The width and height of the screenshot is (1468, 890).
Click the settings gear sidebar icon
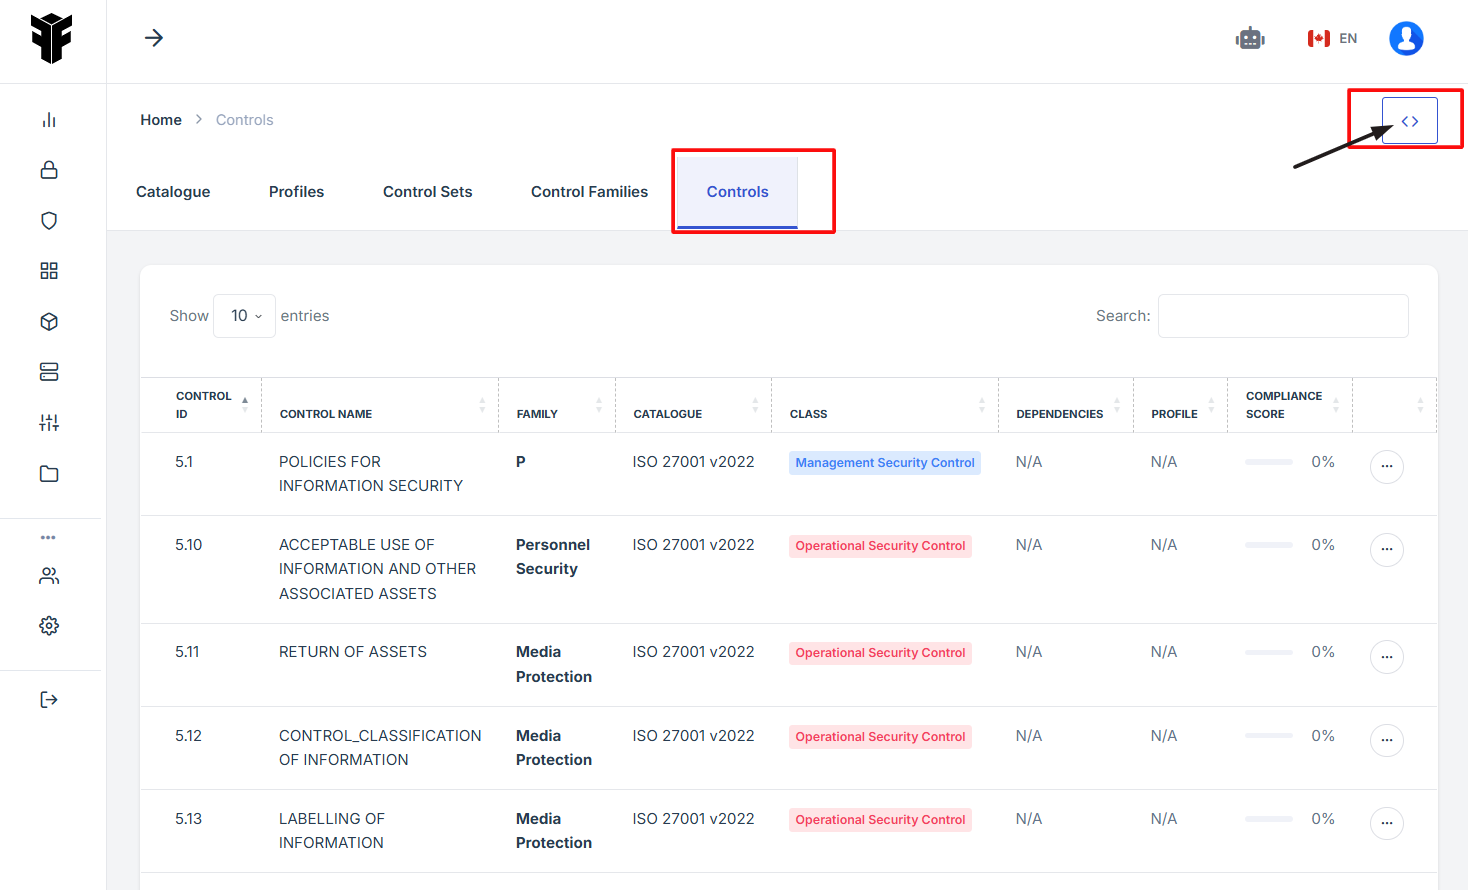49,626
